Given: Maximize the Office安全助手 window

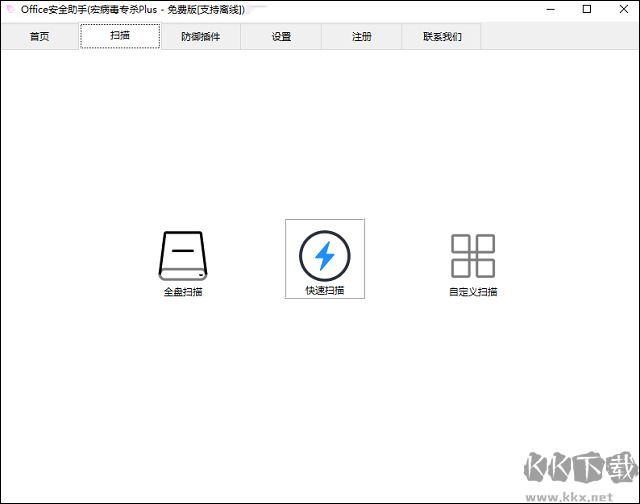Looking at the screenshot, I should click(x=587, y=9).
